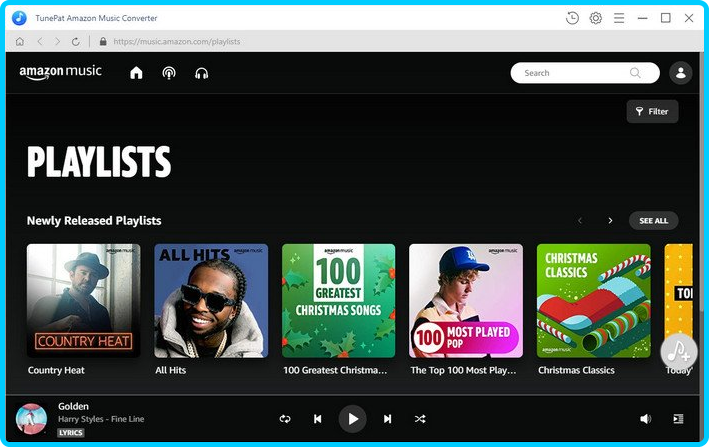Skip to previous track
Screen dimensions: 709x447
(x=318, y=419)
